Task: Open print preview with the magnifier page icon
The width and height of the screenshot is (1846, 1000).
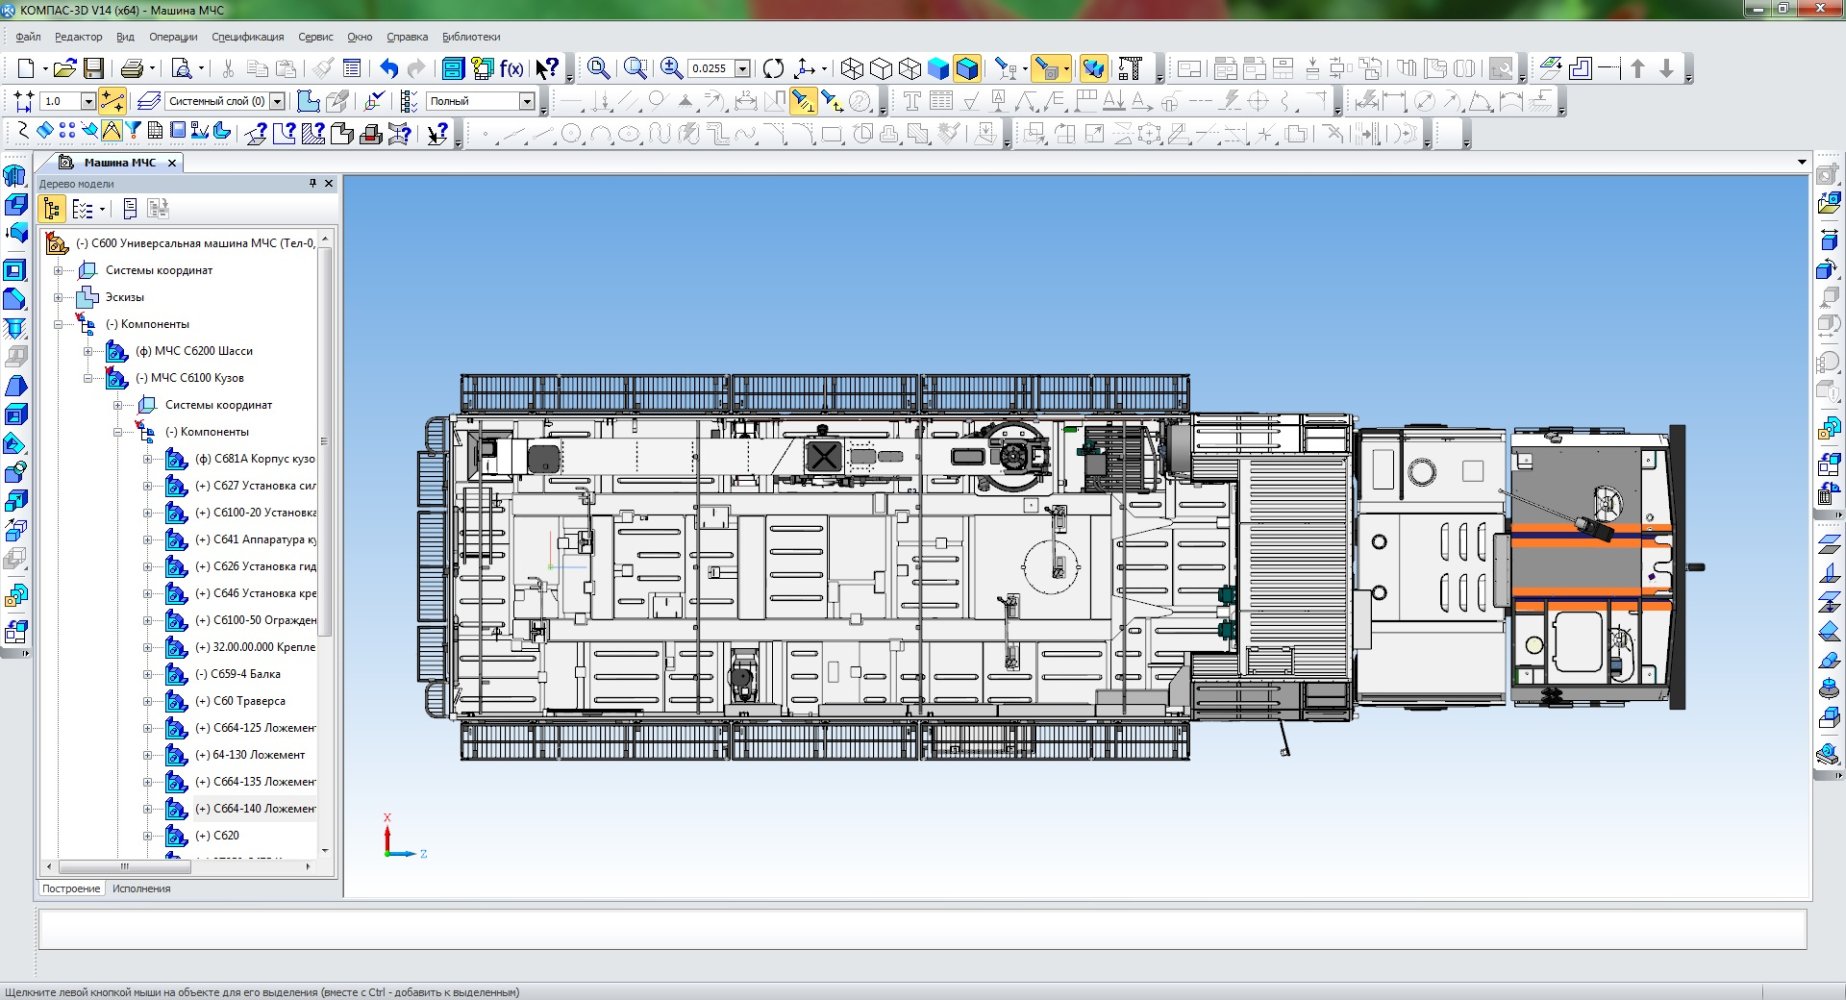Action: pos(182,68)
